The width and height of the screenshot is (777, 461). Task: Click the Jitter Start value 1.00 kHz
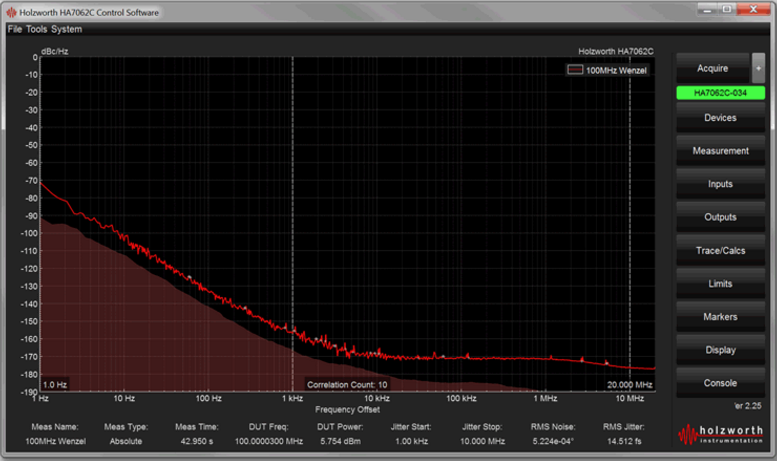(x=411, y=441)
